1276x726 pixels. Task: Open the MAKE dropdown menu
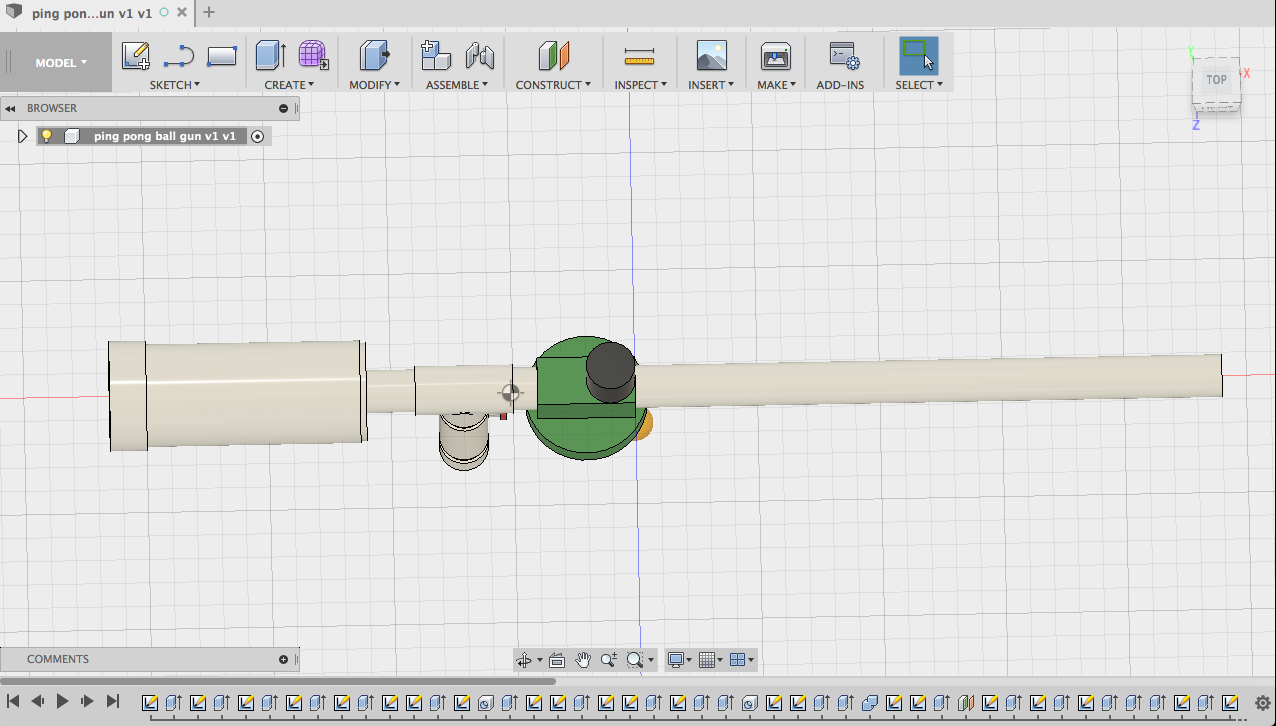[x=776, y=85]
